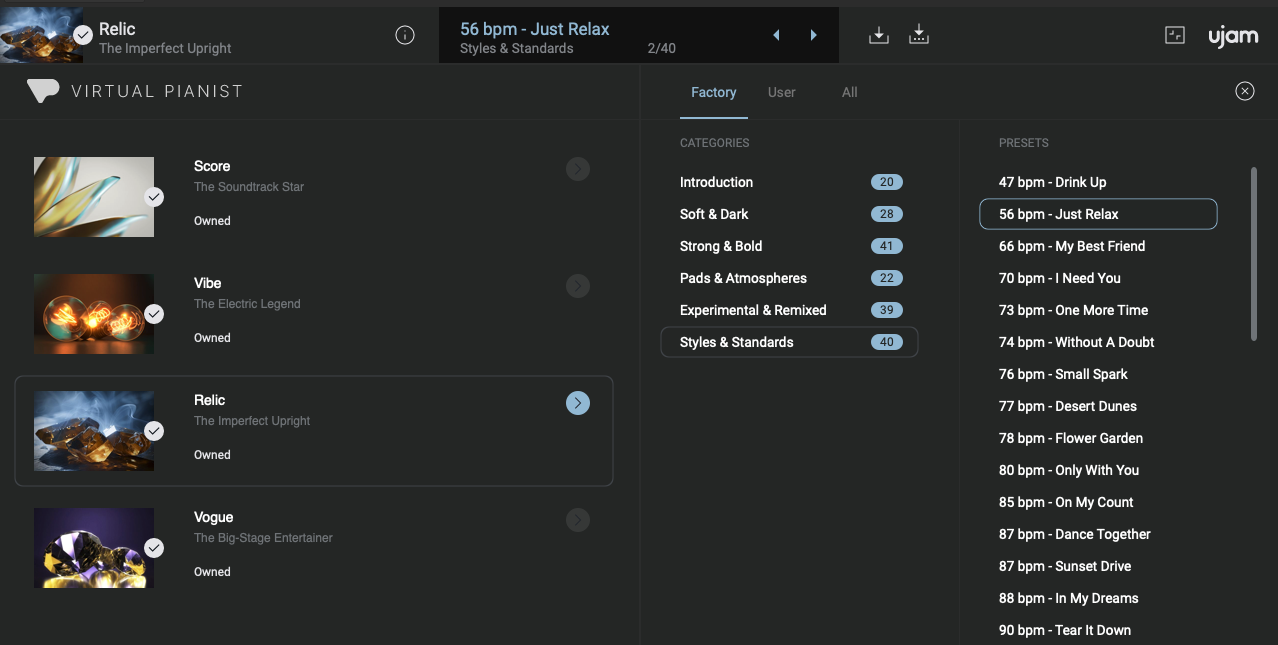1278x645 pixels.
Task: Click the blue arrow button on Relic row
Action: pos(578,403)
